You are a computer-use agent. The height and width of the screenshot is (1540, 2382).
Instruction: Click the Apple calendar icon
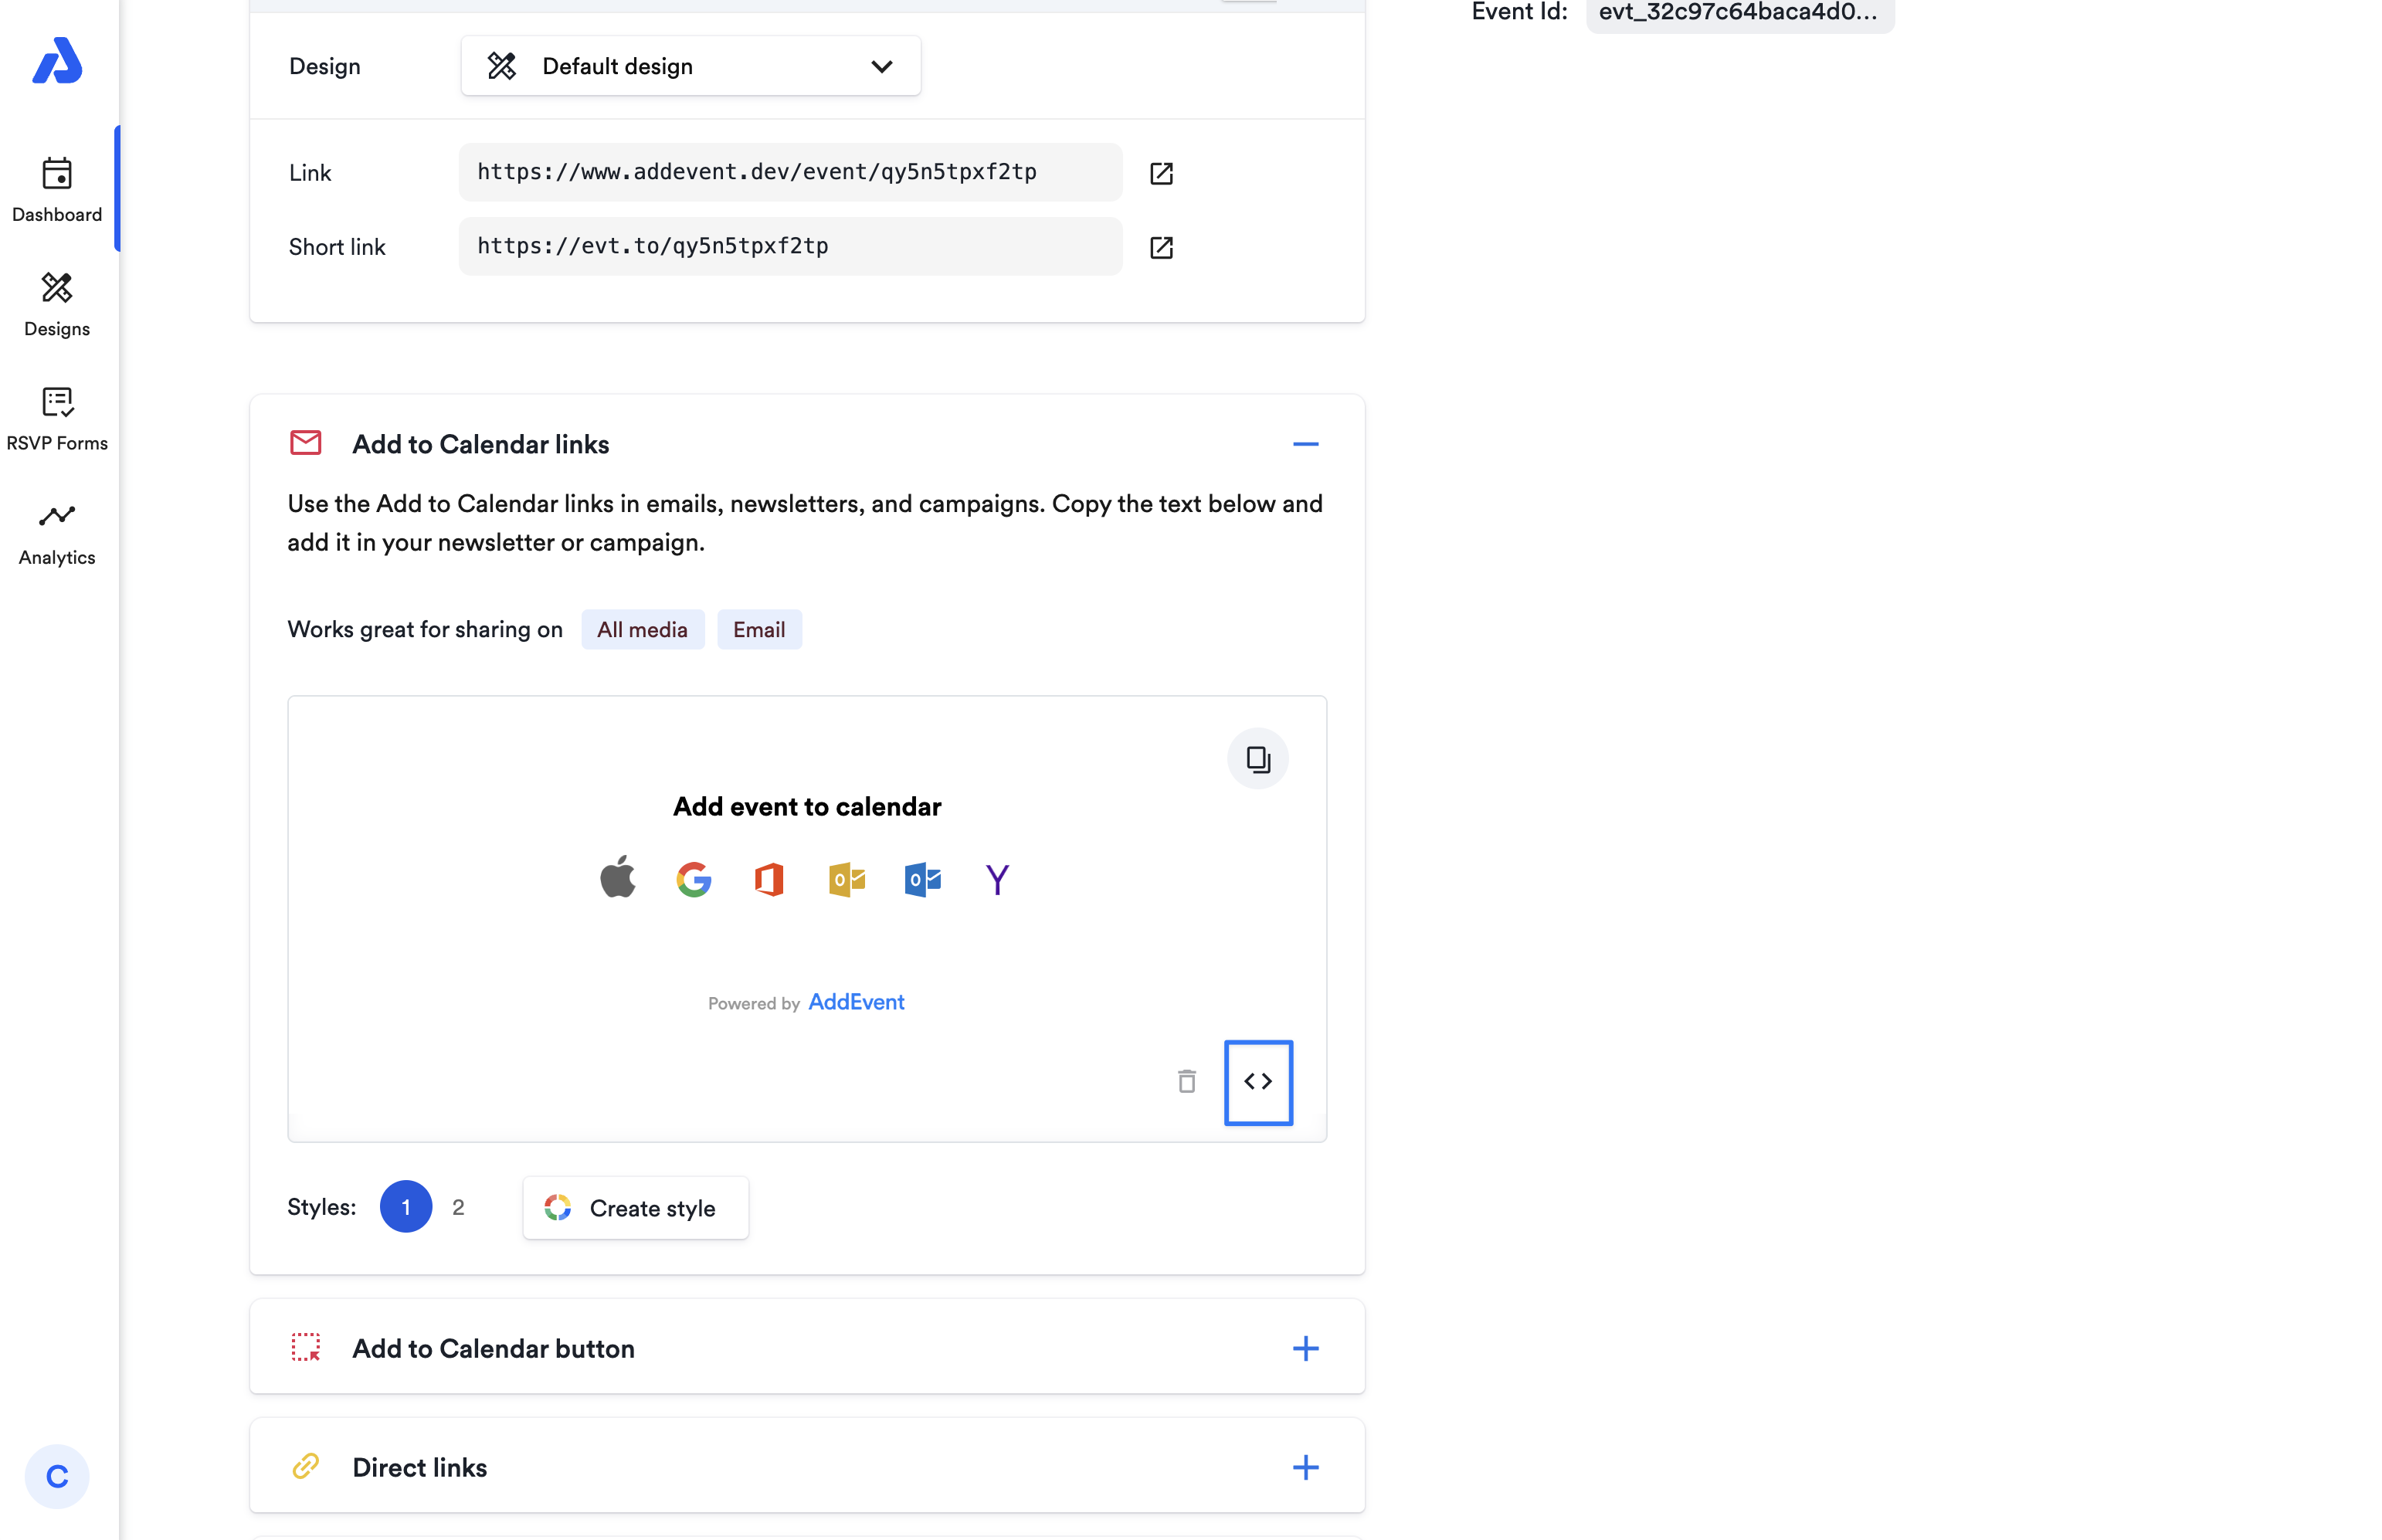coord(617,878)
